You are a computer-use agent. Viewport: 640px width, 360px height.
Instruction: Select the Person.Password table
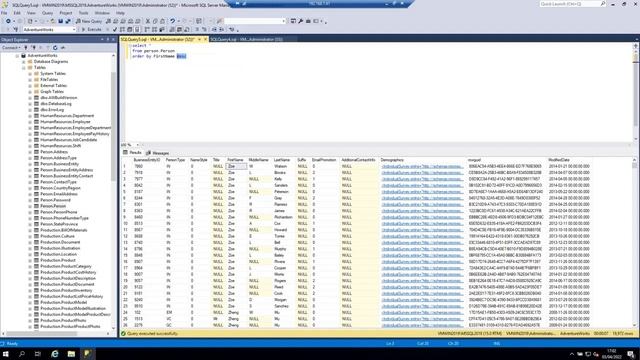coord(56,200)
